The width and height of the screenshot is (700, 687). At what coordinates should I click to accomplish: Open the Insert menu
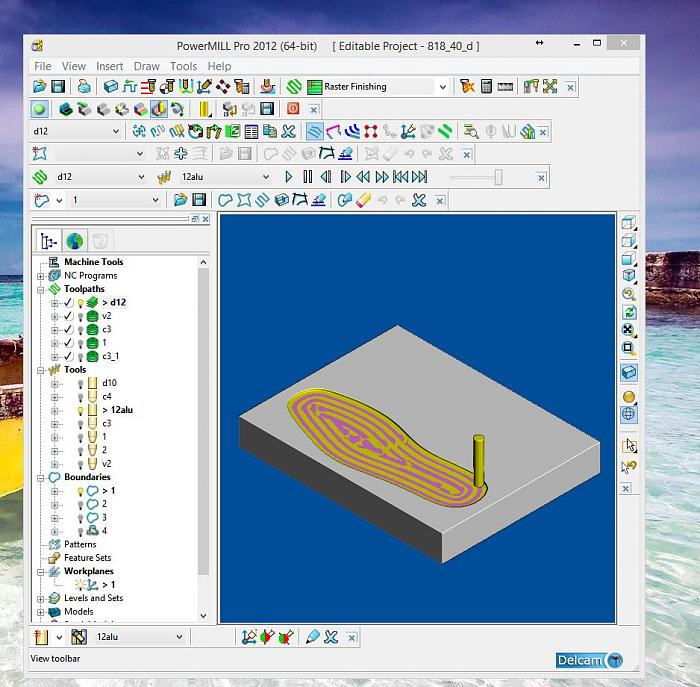tap(109, 67)
